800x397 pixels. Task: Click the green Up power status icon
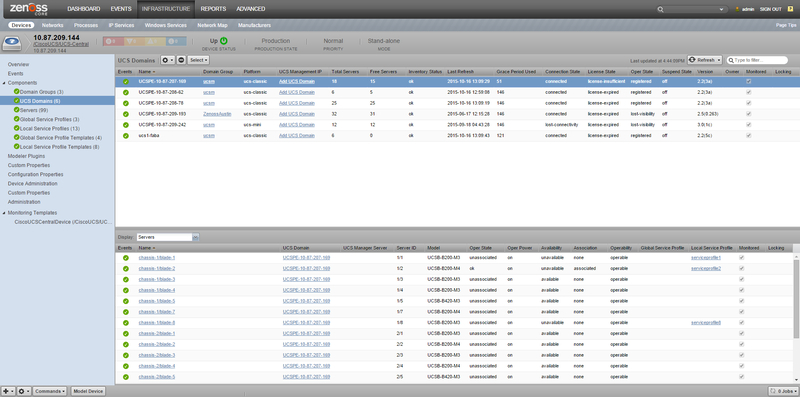click(224, 41)
